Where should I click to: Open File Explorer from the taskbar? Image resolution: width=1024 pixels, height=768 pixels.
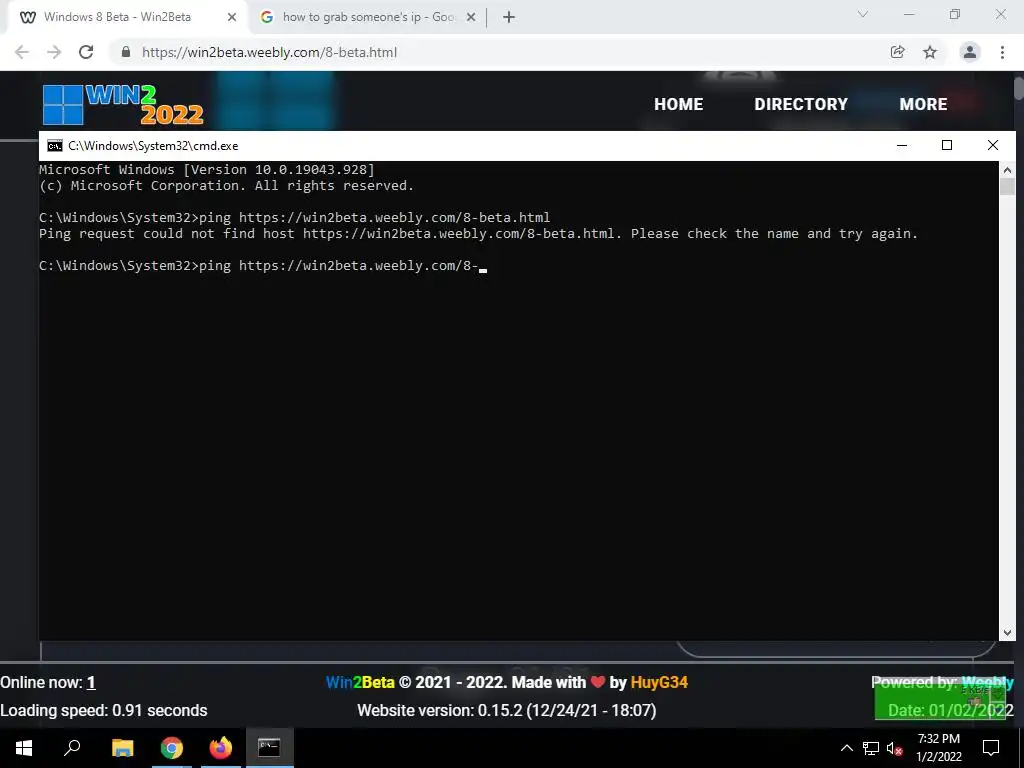tap(122, 748)
